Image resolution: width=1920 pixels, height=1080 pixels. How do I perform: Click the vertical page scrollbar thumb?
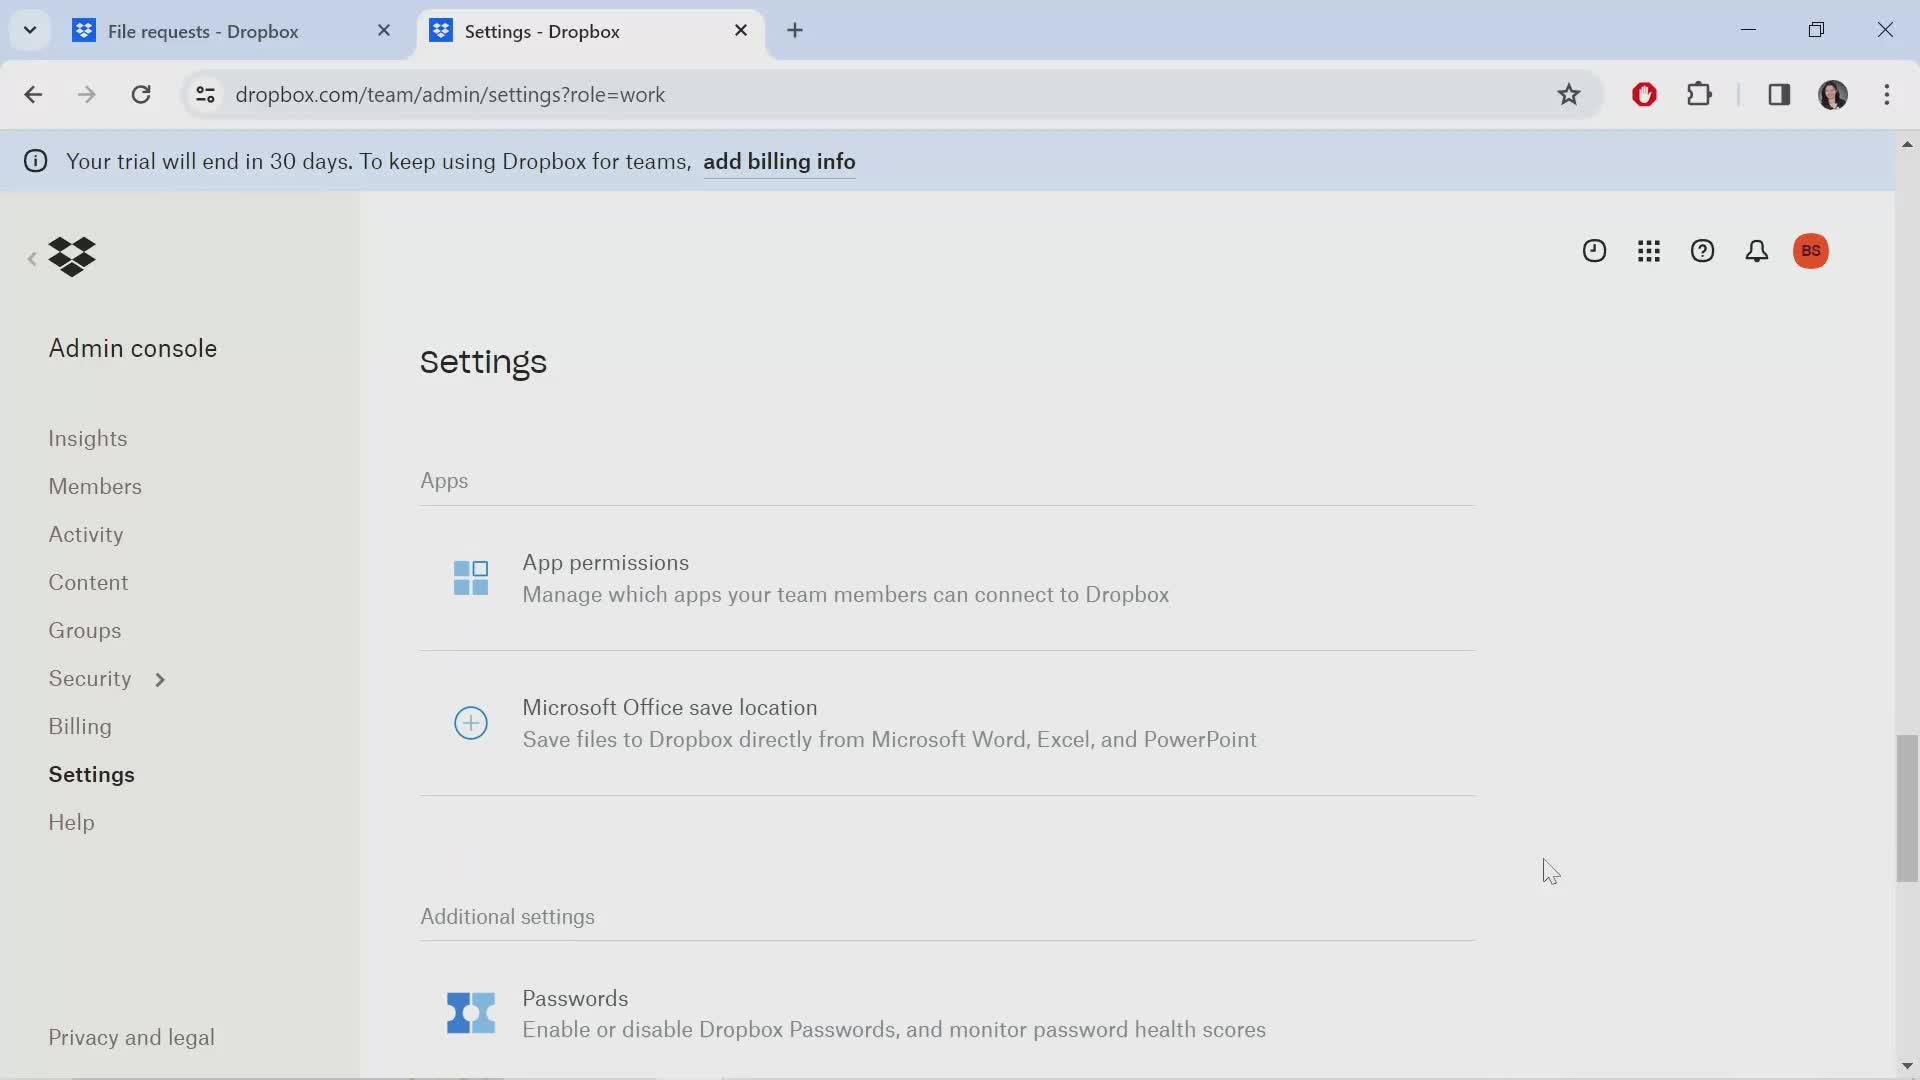1907,808
